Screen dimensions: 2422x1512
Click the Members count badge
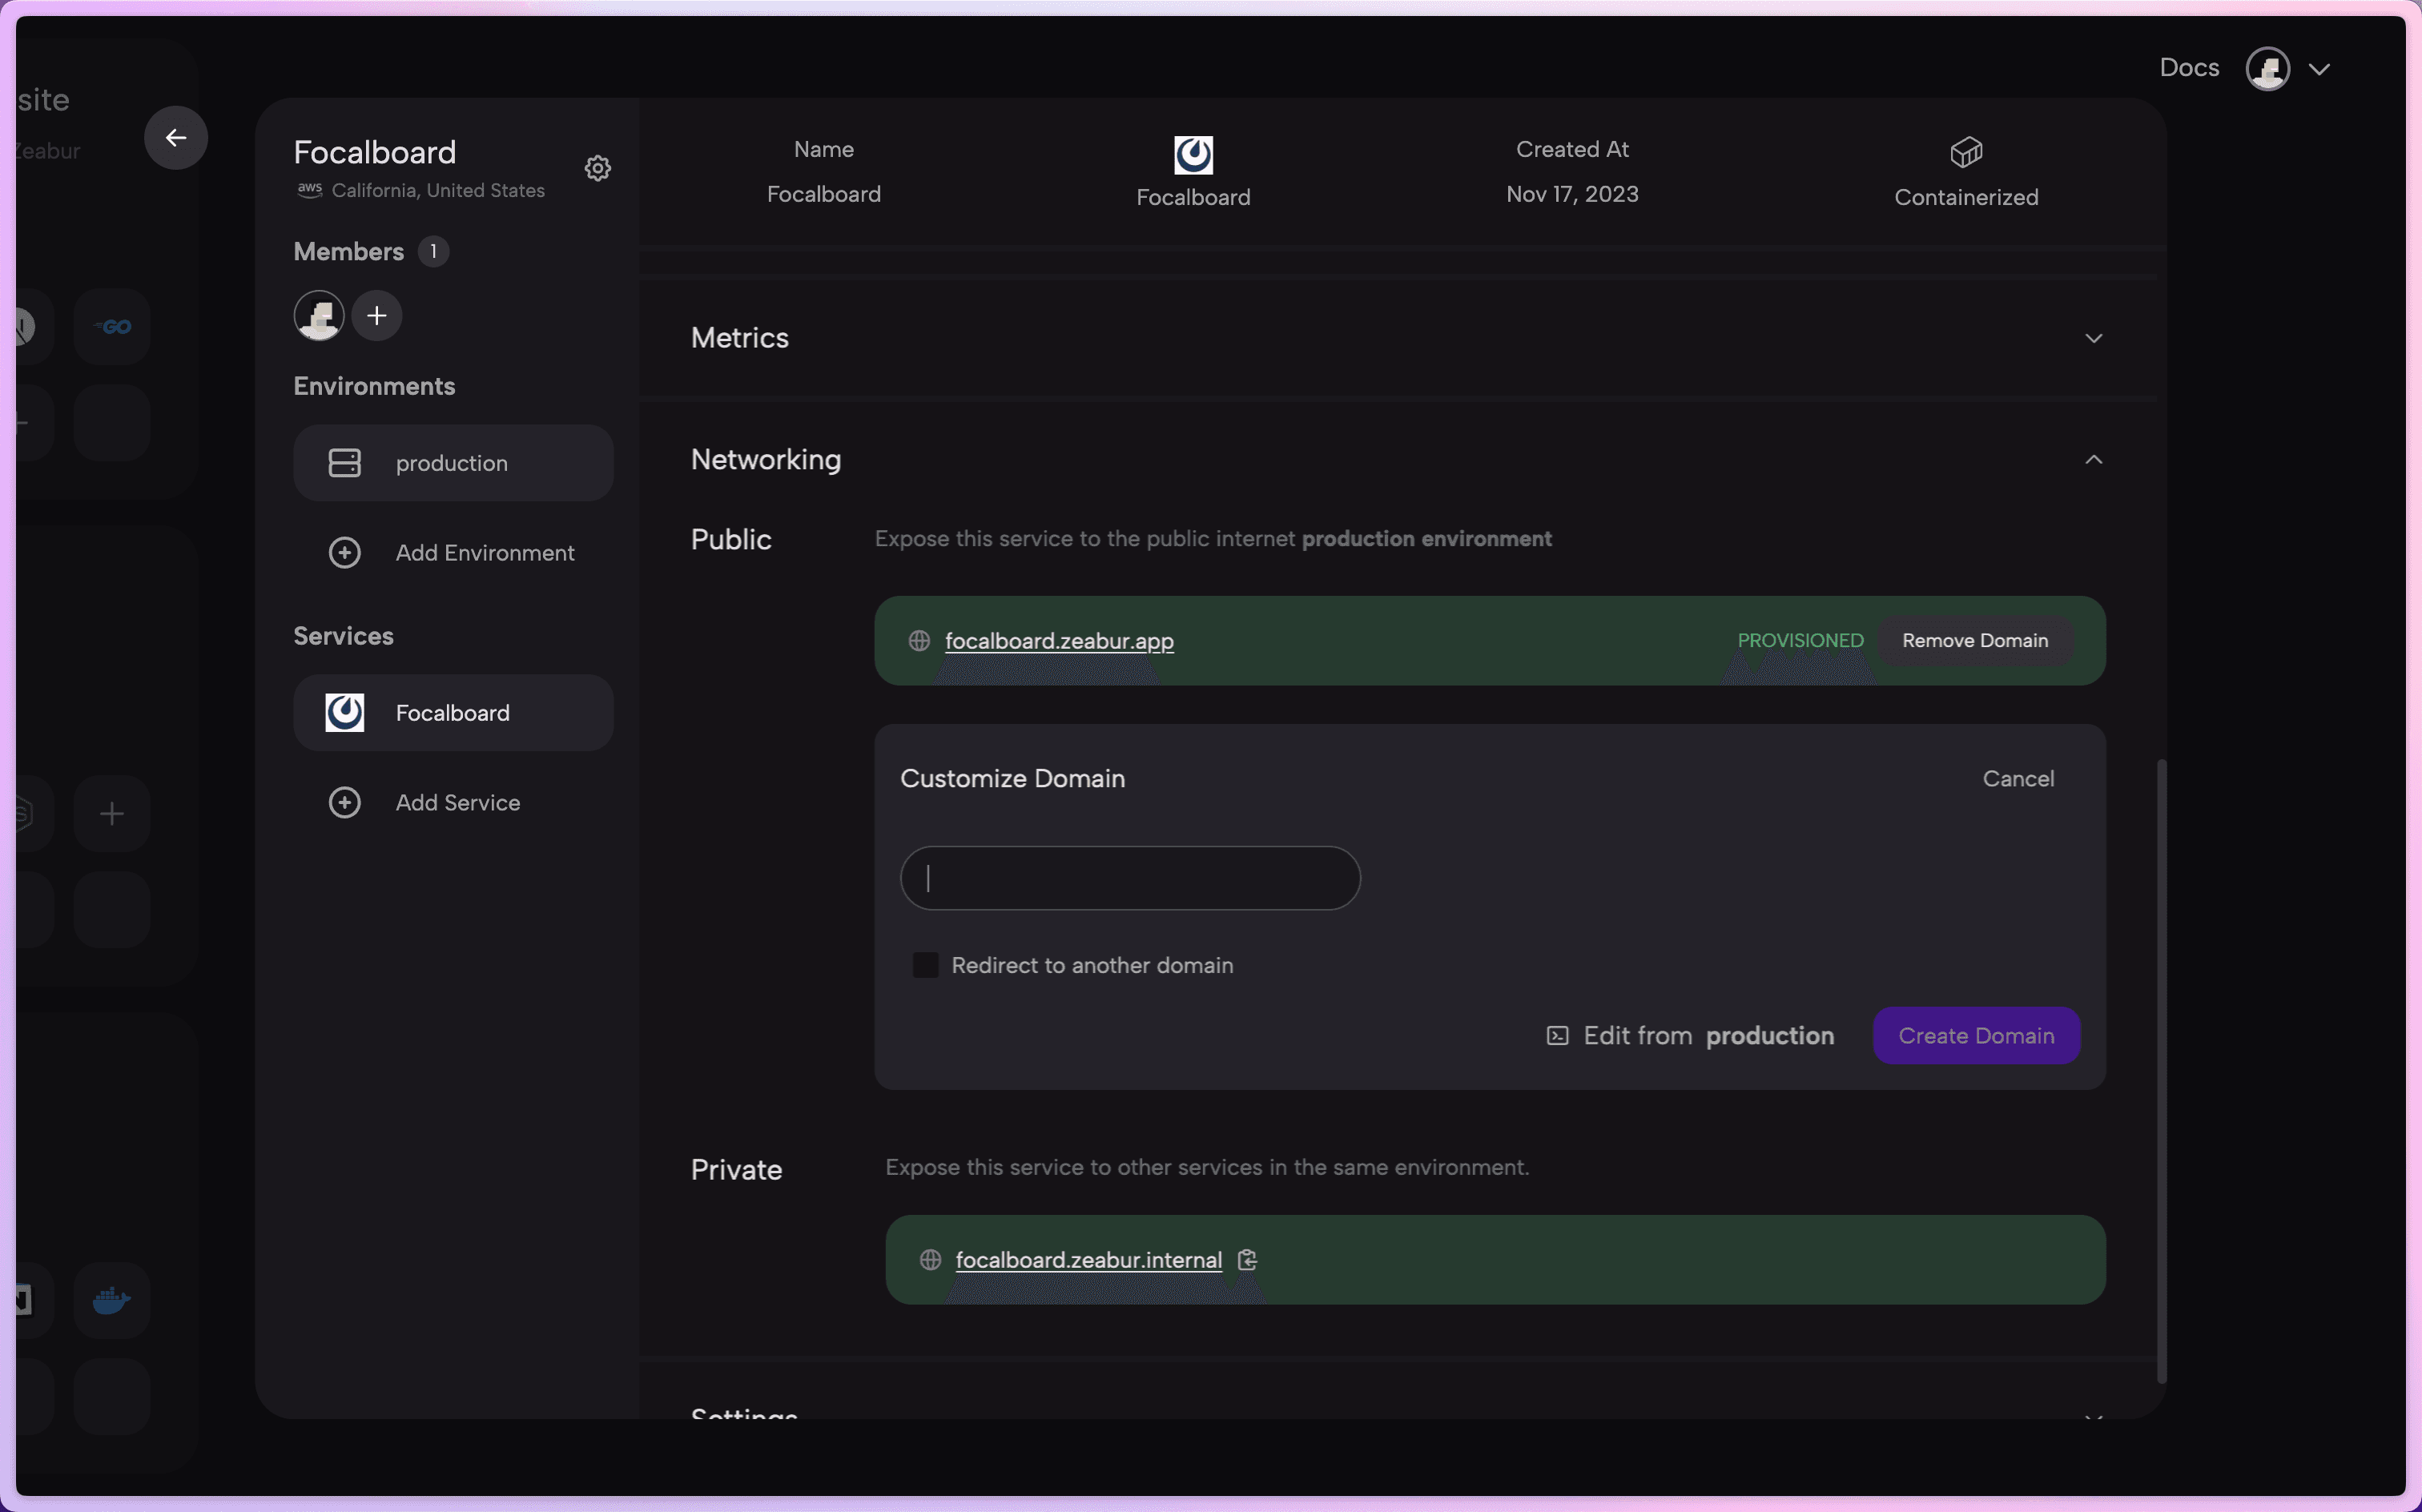(432, 251)
